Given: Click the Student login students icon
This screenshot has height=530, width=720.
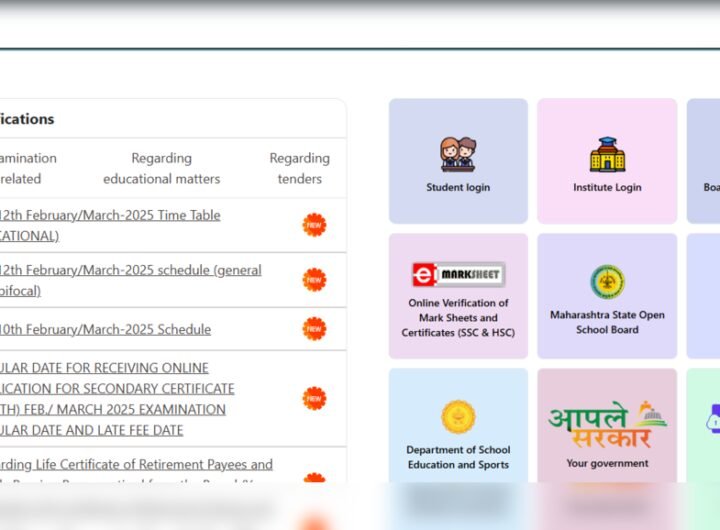Looking at the screenshot, I should point(458,155).
